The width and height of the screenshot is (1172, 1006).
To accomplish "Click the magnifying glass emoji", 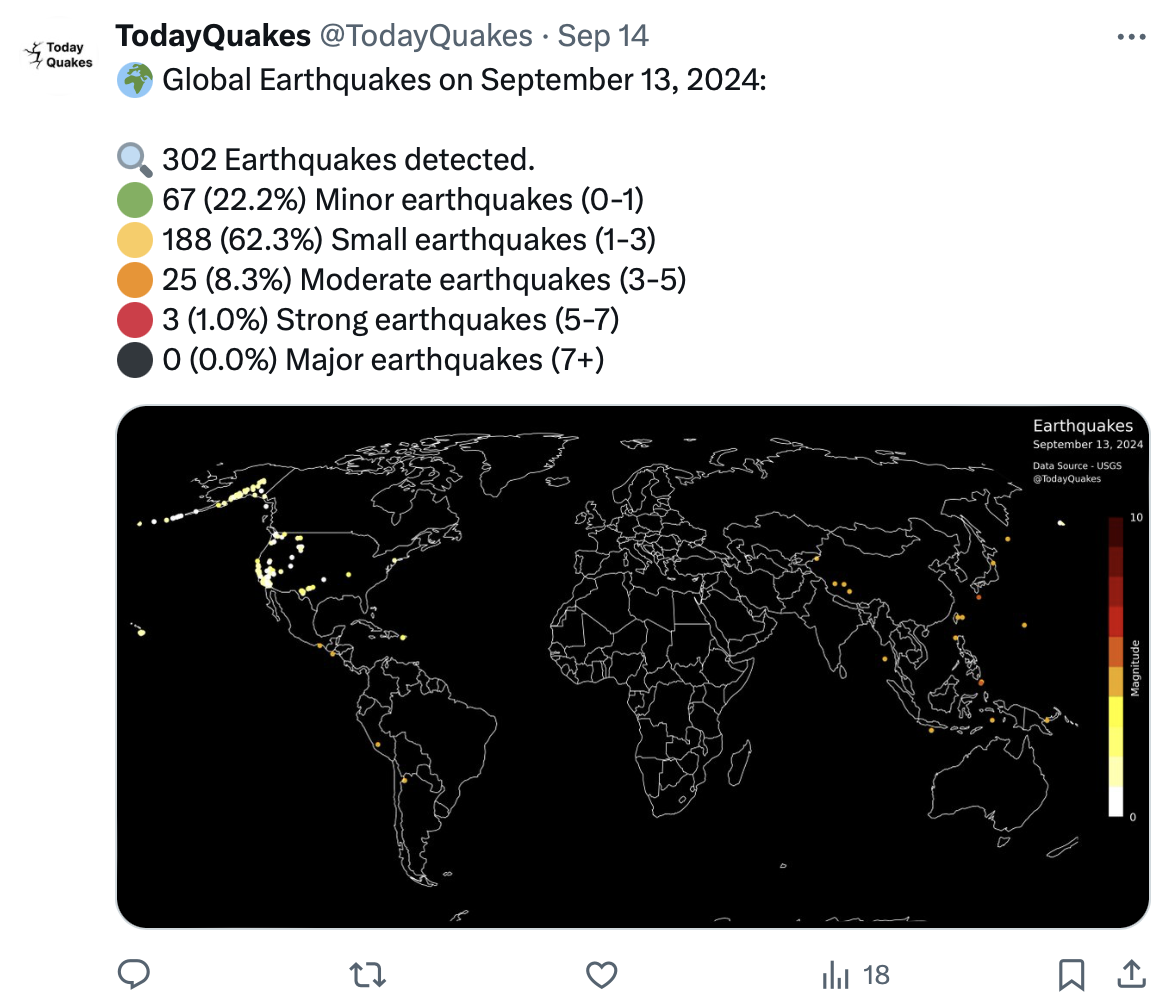I will 135,159.
